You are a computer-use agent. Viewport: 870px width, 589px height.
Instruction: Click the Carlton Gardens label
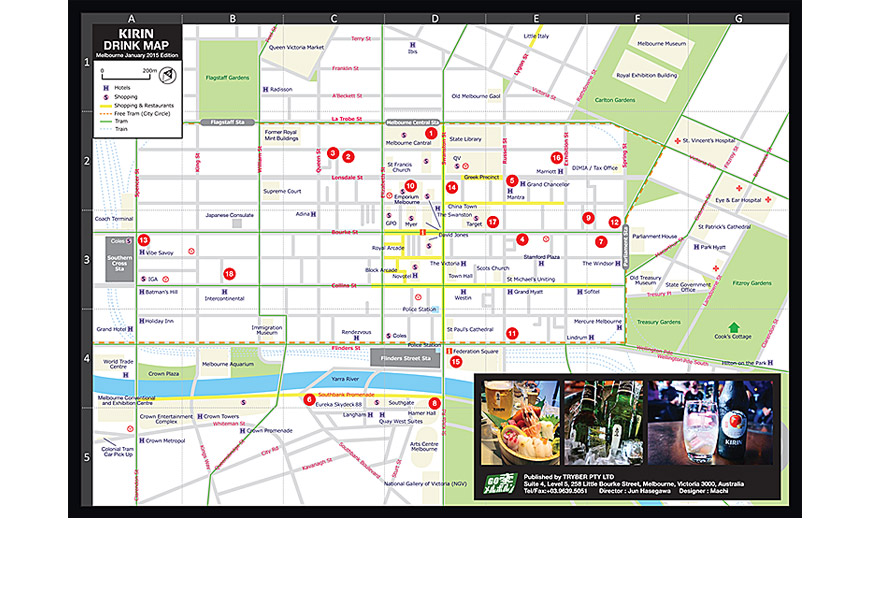click(x=615, y=100)
